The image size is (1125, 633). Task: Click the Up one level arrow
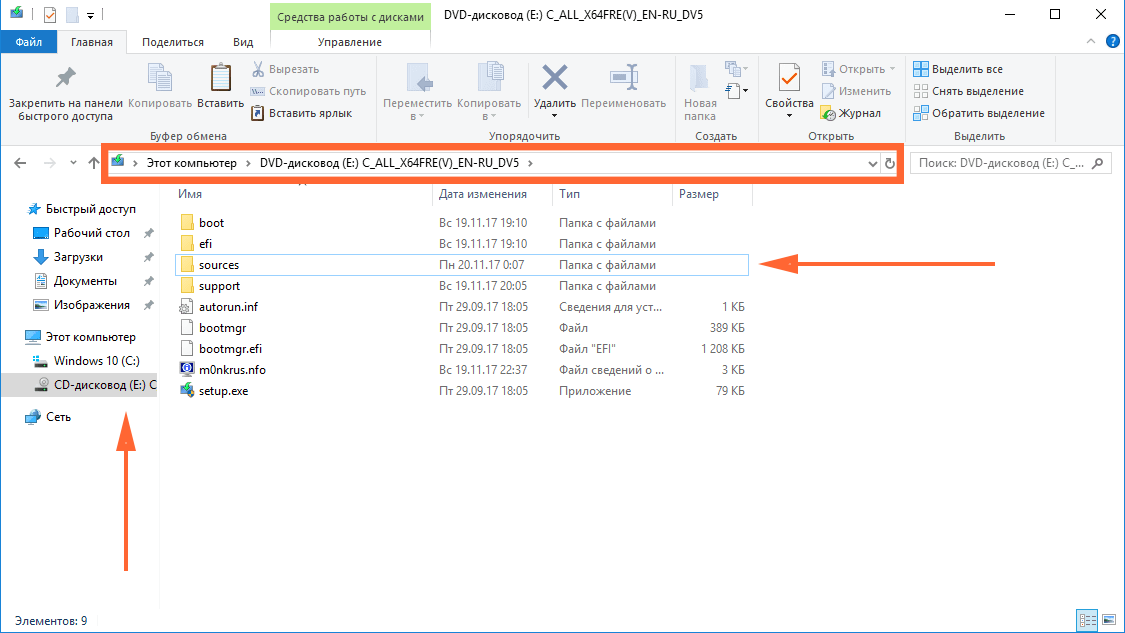(93, 163)
